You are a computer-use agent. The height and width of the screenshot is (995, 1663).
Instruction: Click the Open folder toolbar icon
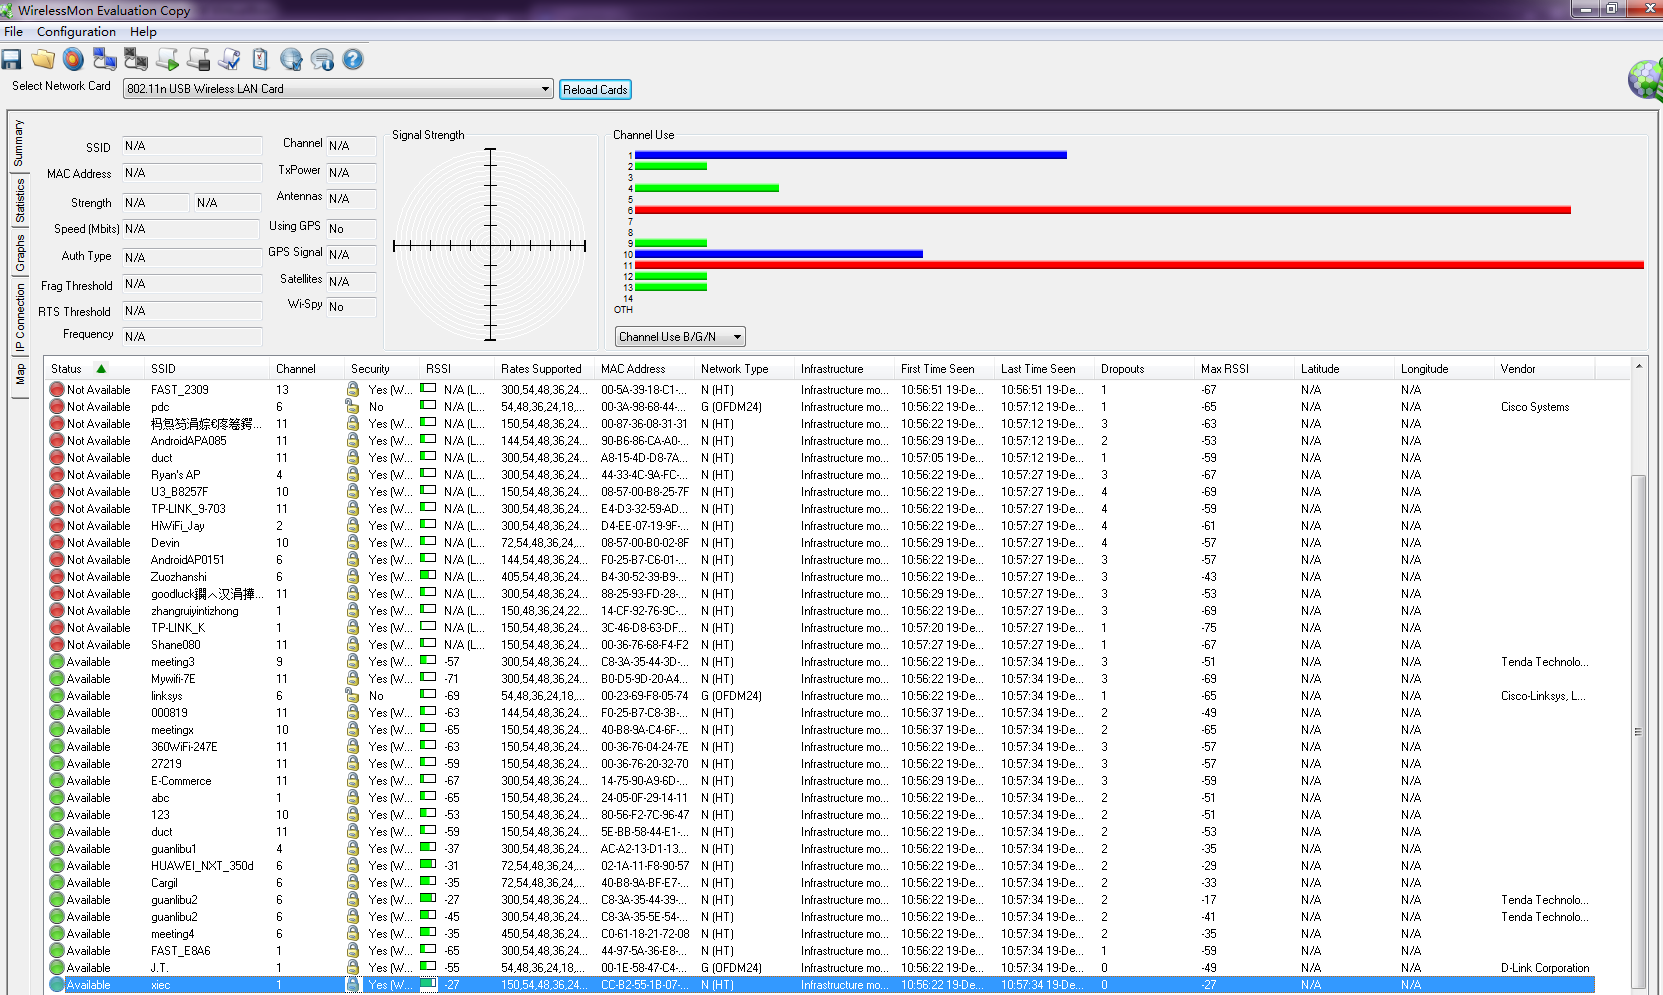click(43, 60)
